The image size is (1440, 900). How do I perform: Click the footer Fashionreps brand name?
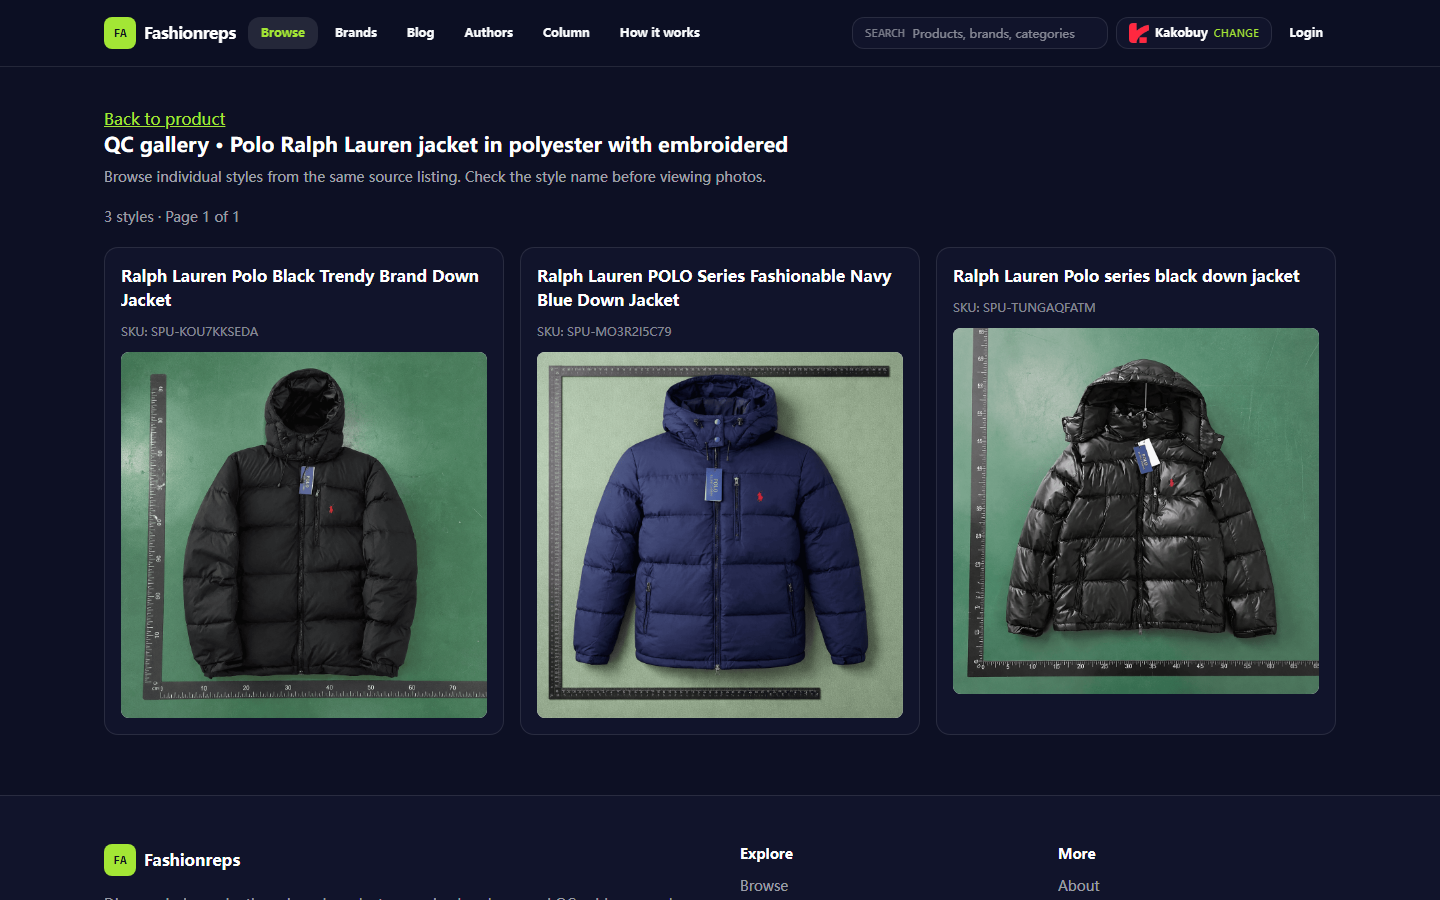[192, 860]
